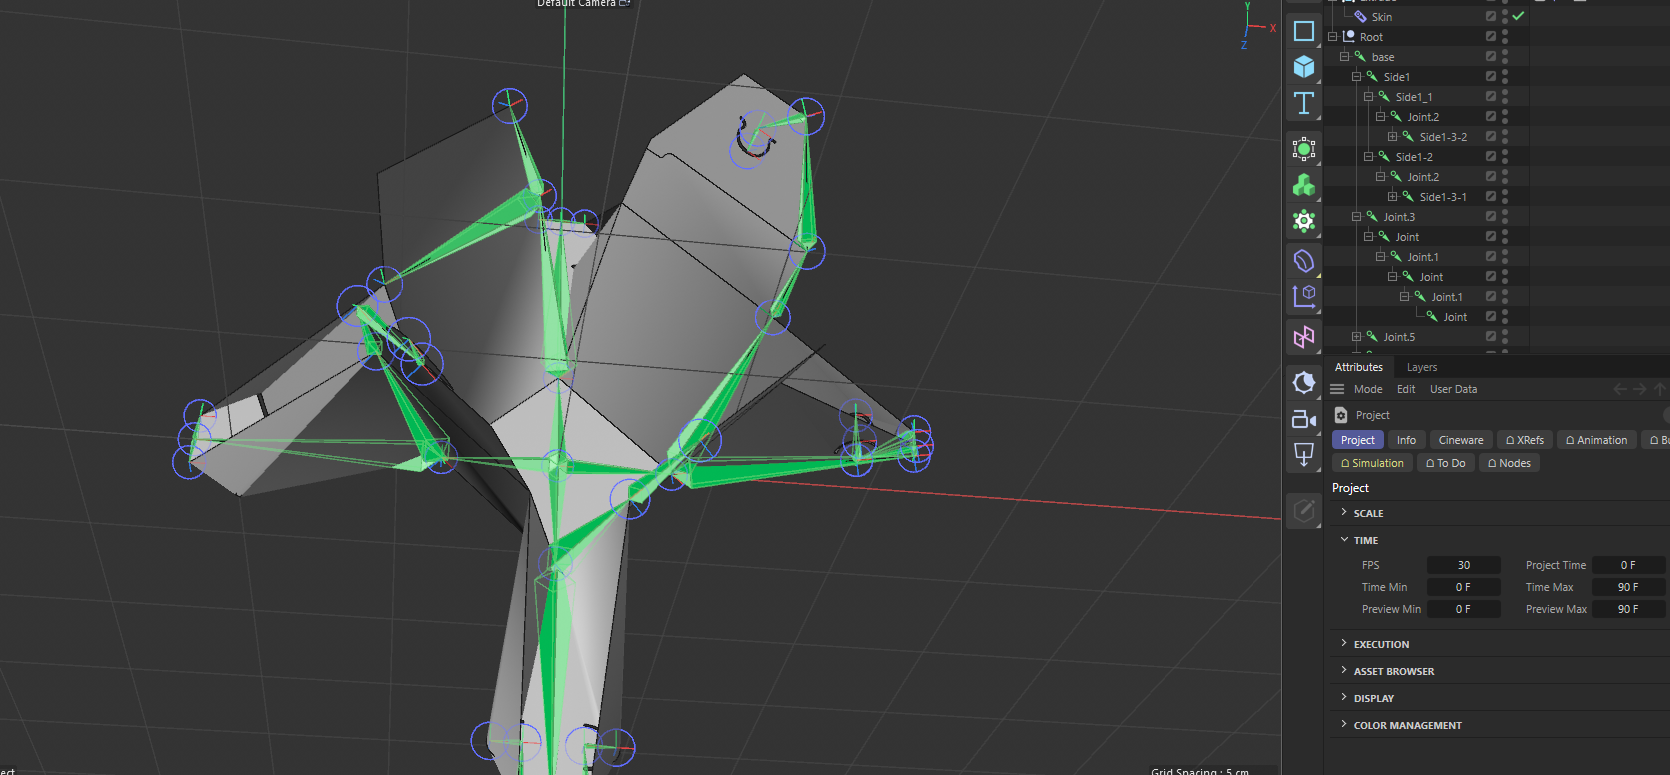This screenshot has width=1670, height=775.
Task: Go forward in Attributes history
Action: pos(1640,389)
